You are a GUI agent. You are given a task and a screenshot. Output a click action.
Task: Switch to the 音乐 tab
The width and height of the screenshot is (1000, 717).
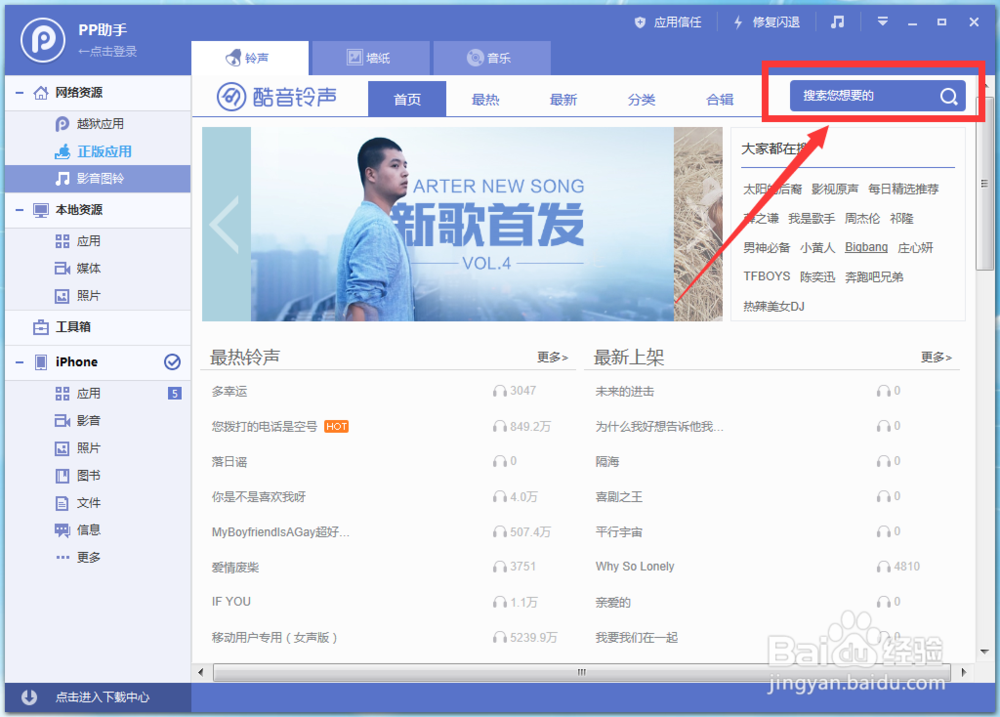click(x=491, y=58)
